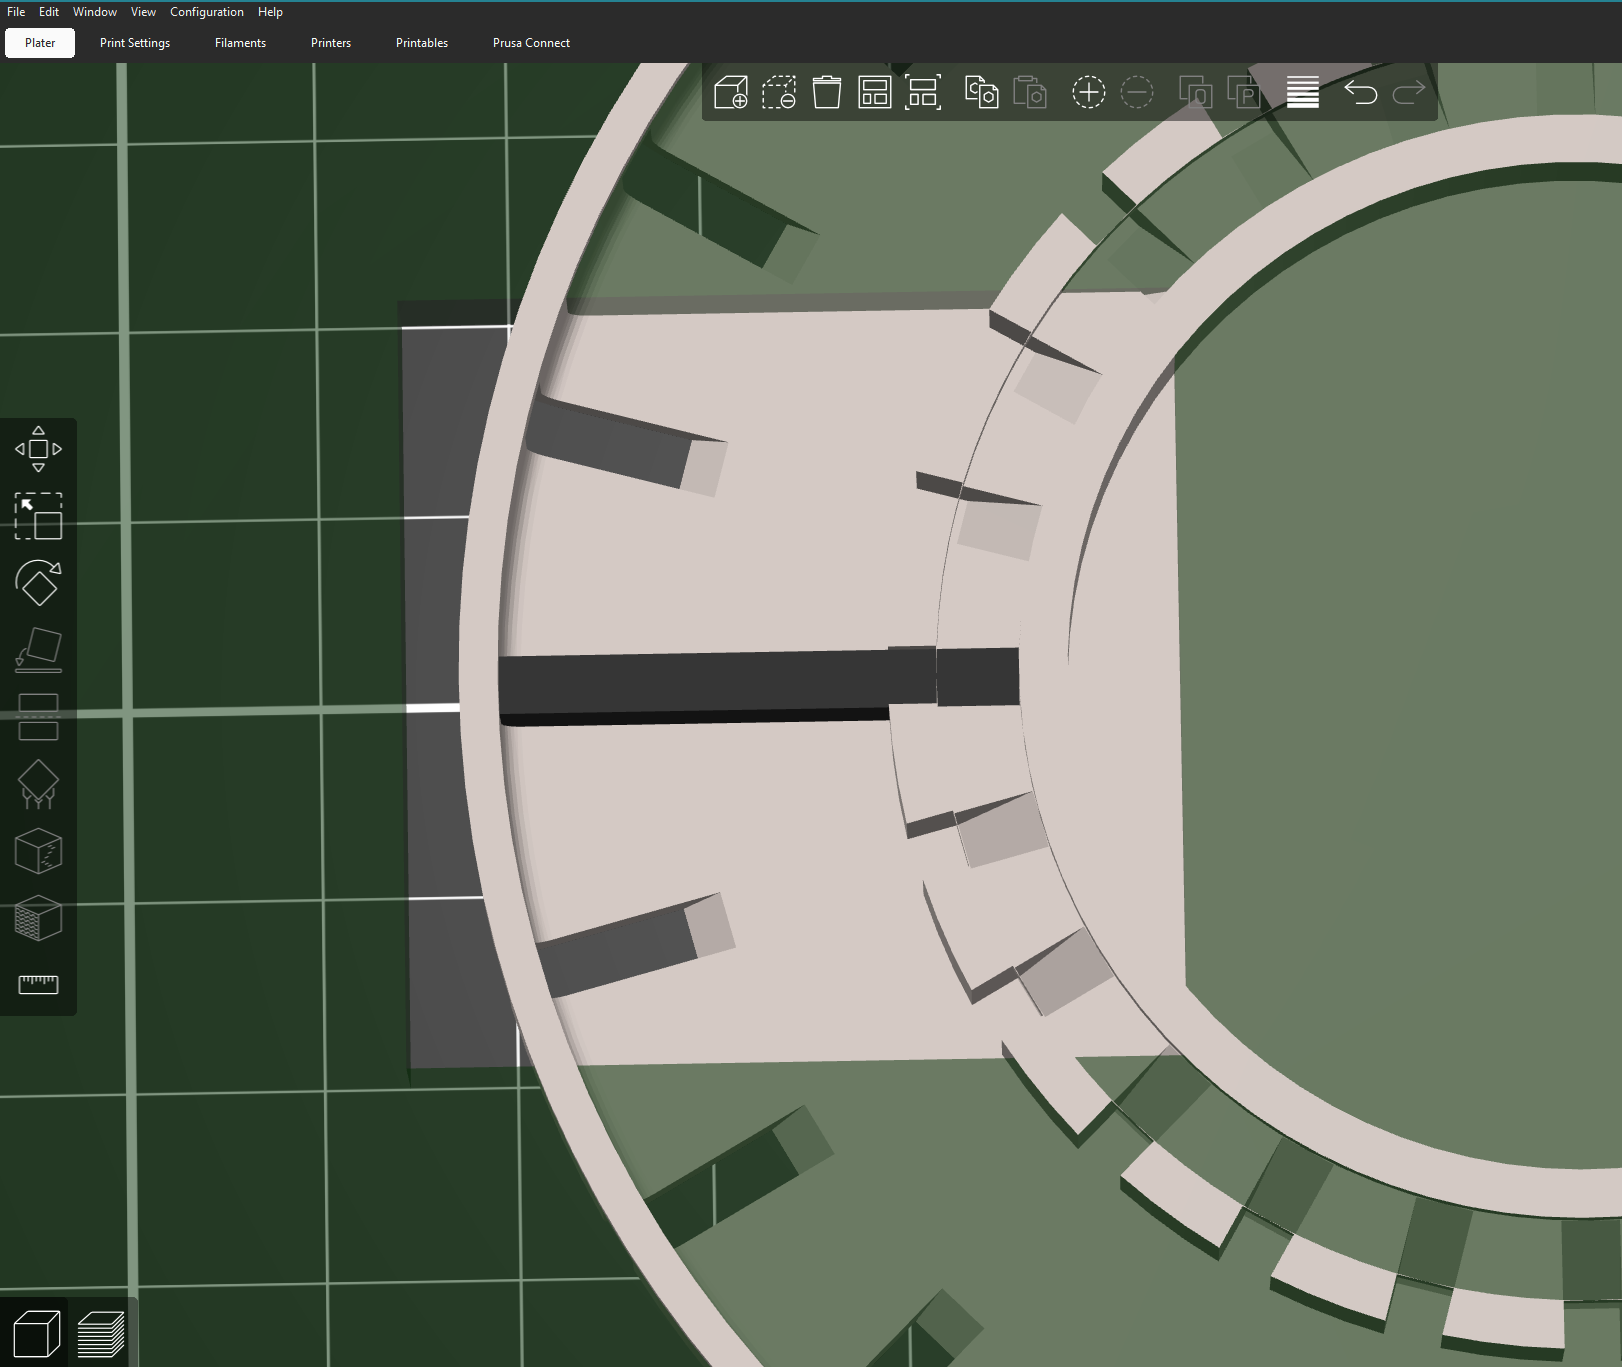Click the Remove instance minus icon
This screenshot has width=1622, height=1367.
1137,92
